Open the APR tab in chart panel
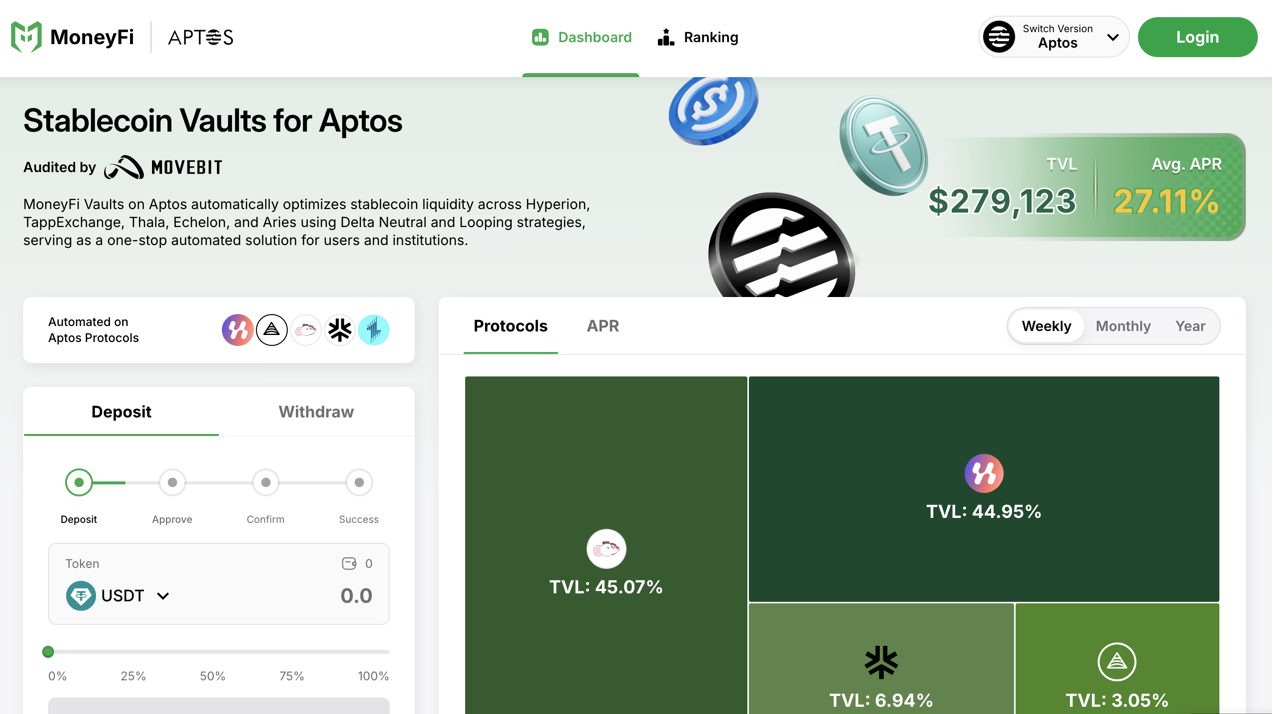The width and height of the screenshot is (1273, 714). (x=603, y=326)
